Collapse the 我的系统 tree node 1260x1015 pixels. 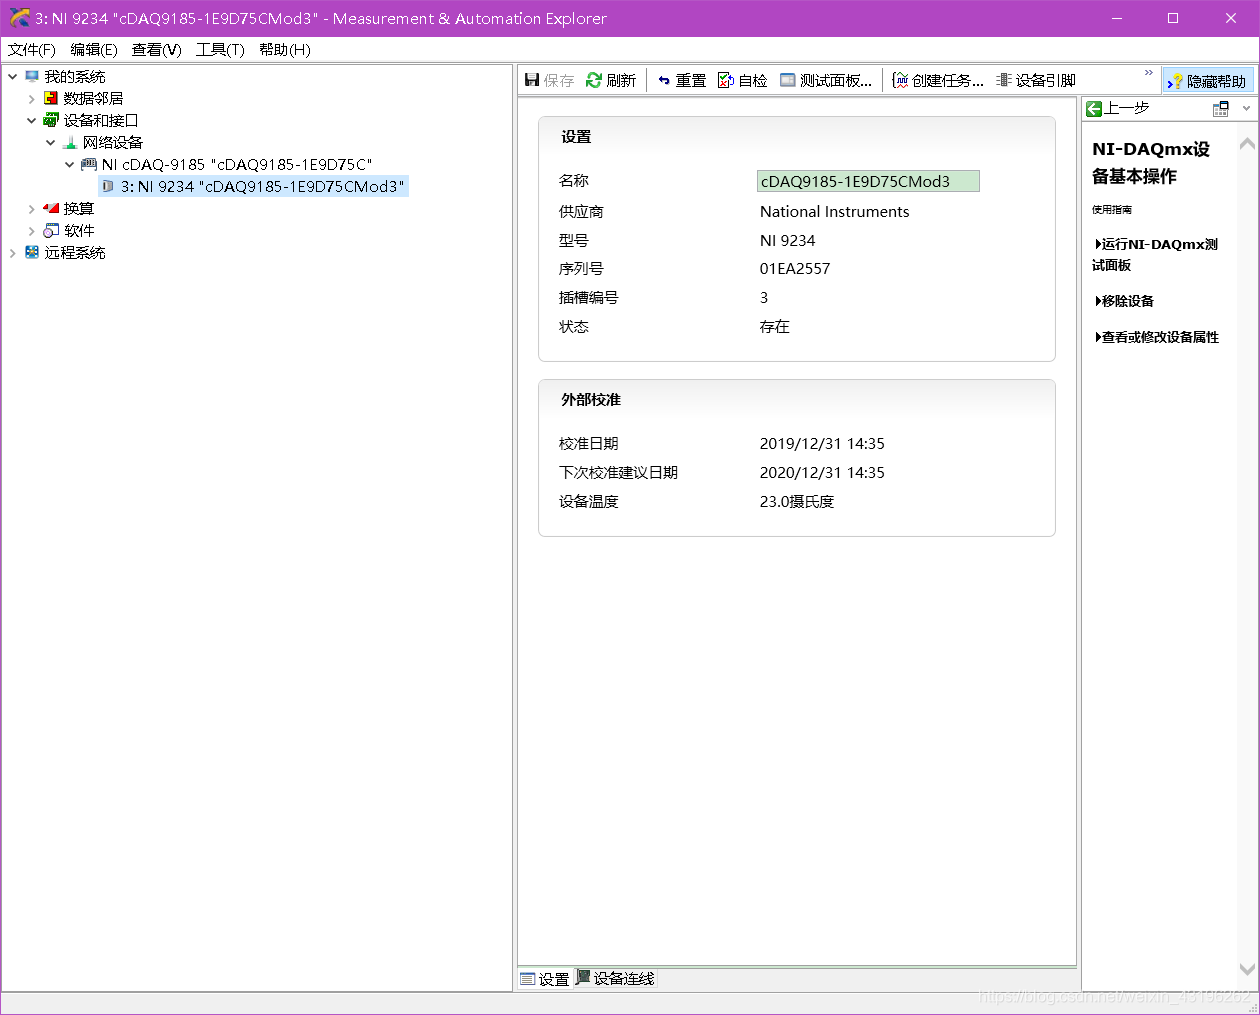pos(12,76)
